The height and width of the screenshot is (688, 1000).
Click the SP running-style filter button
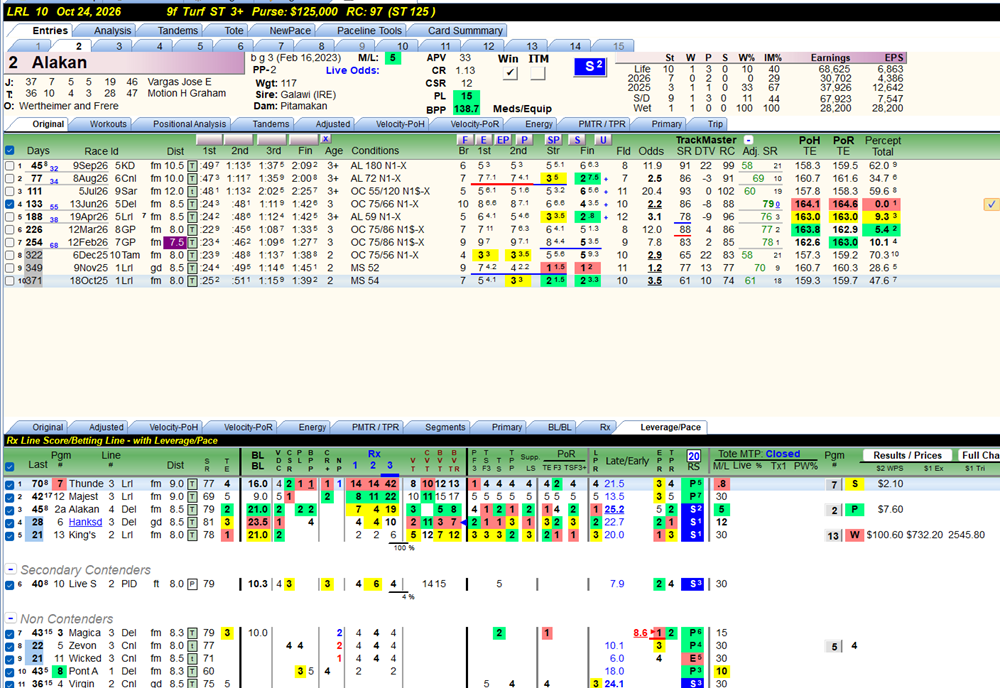tap(553, 140)
